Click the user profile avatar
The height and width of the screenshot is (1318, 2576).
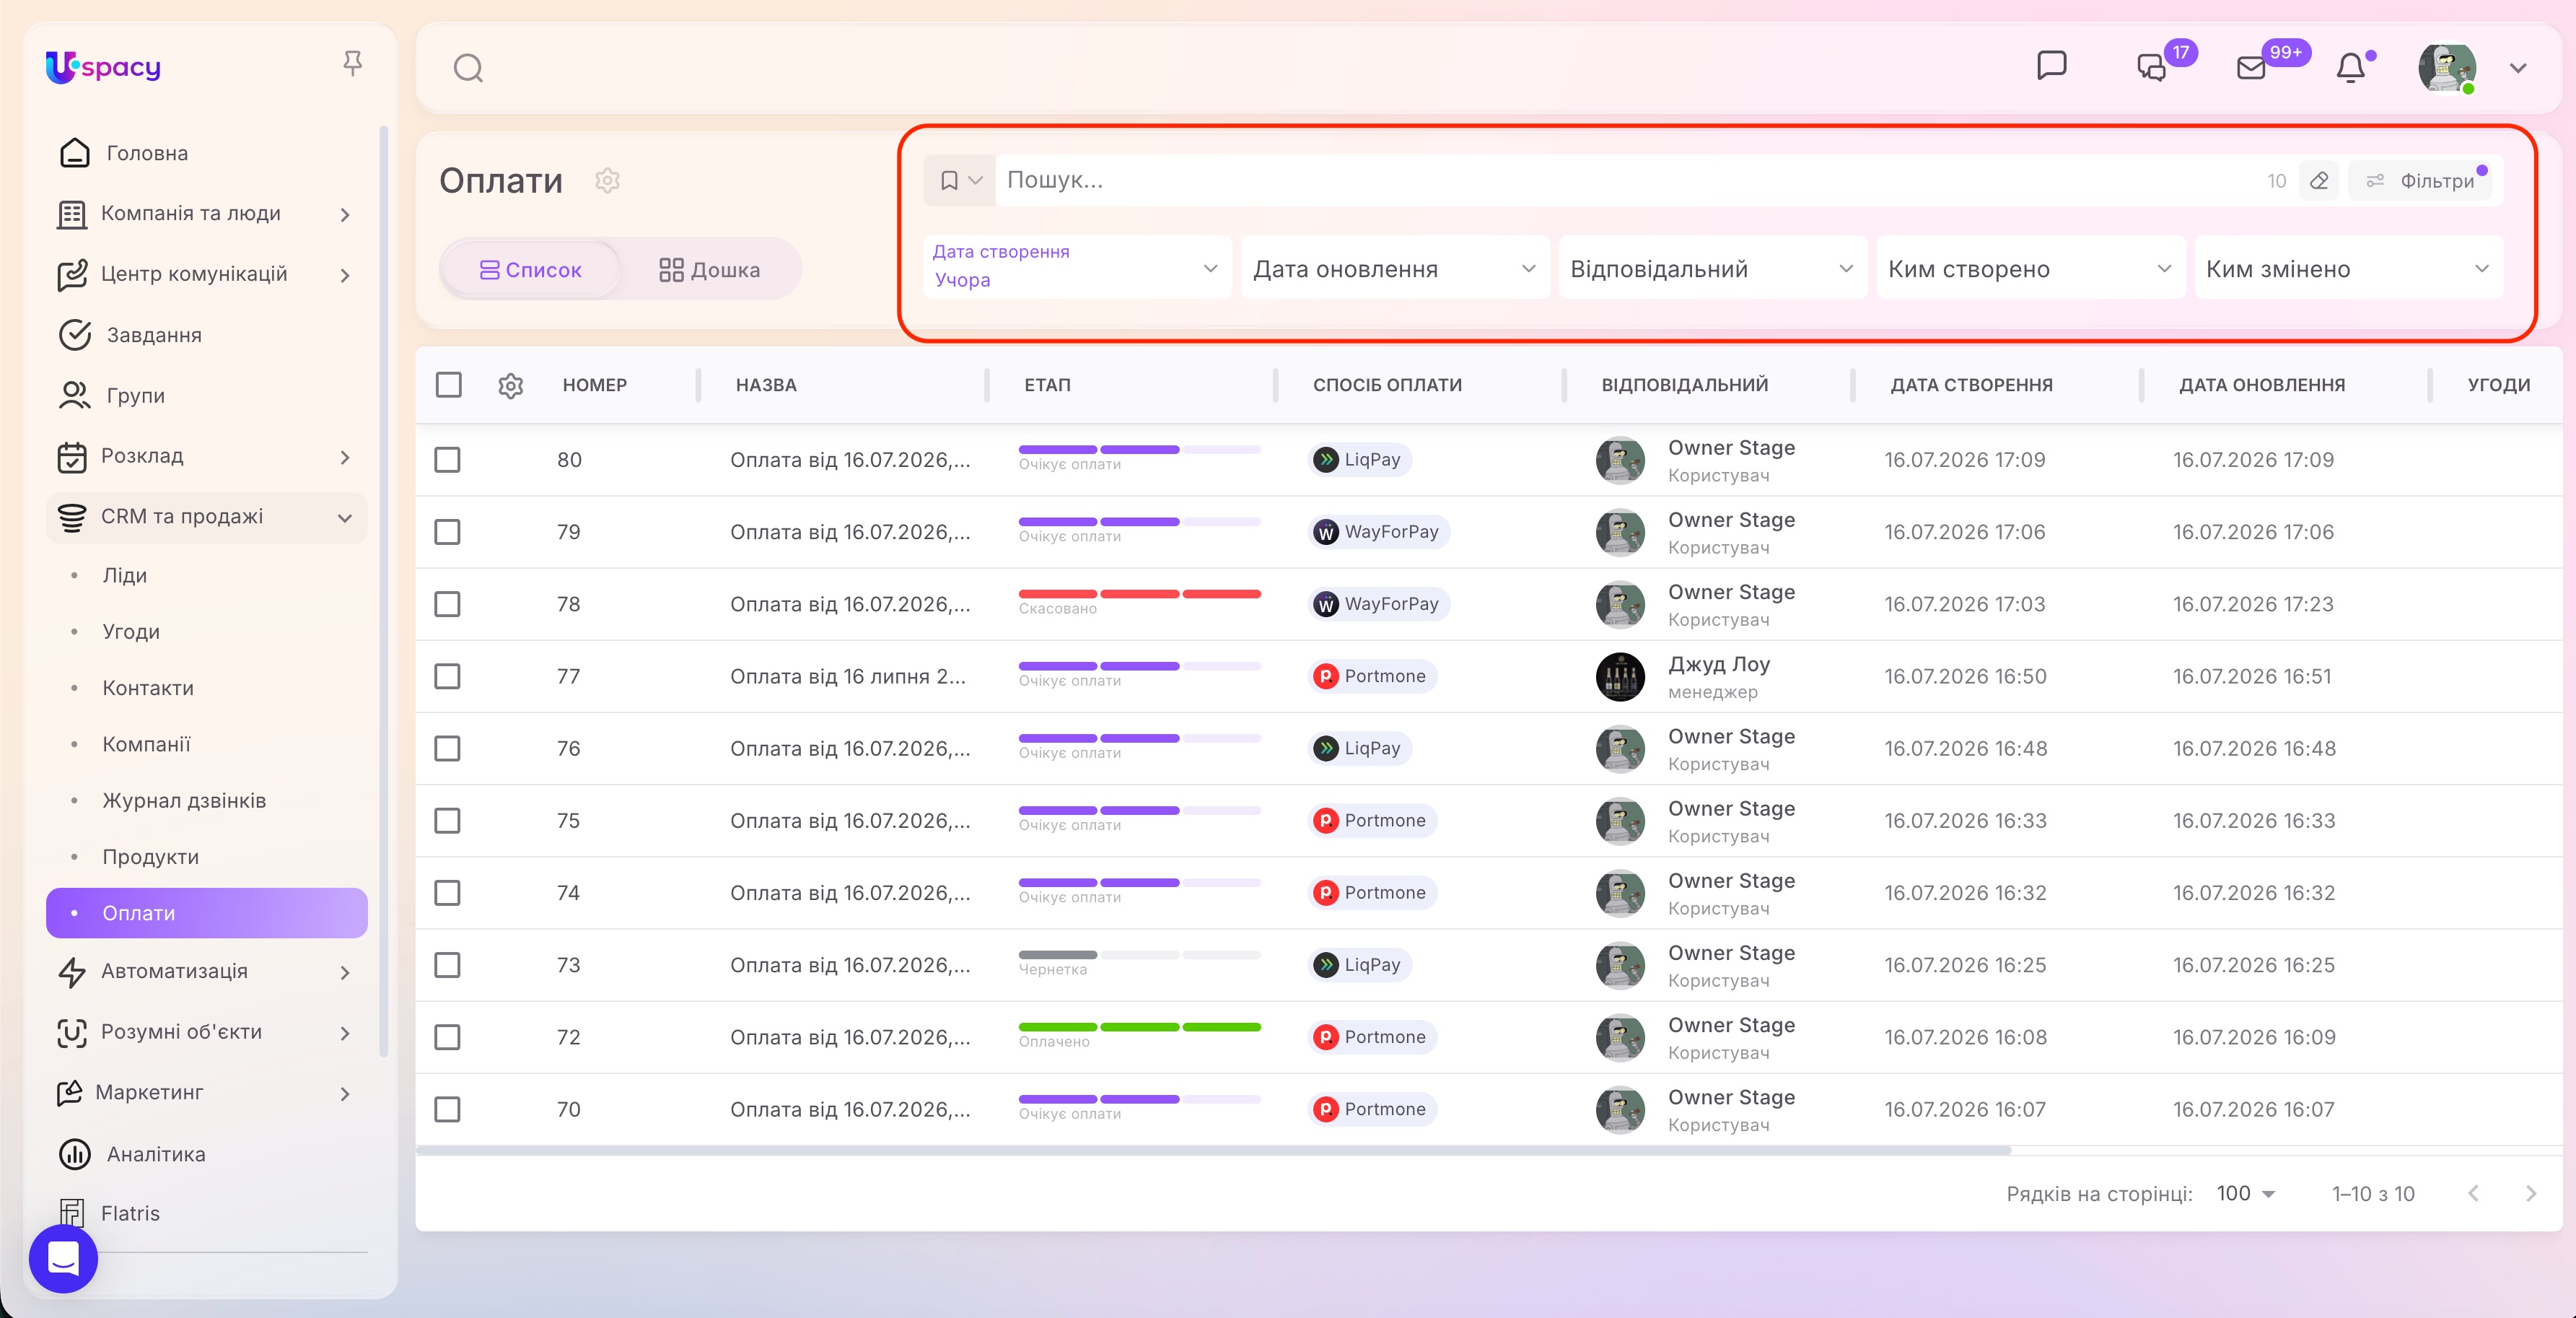point(2446,67)
